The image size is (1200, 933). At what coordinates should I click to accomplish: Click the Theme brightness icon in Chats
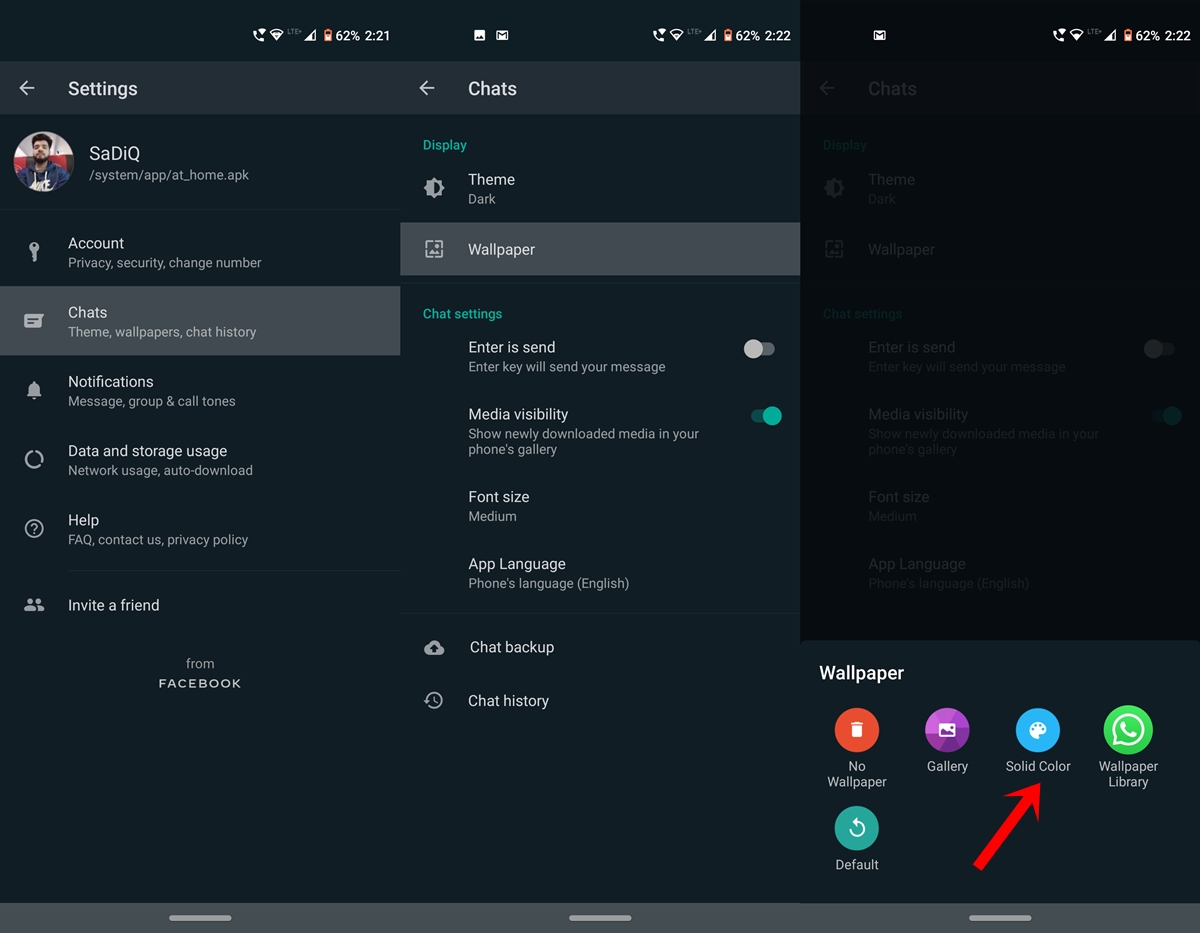point(434,188)
